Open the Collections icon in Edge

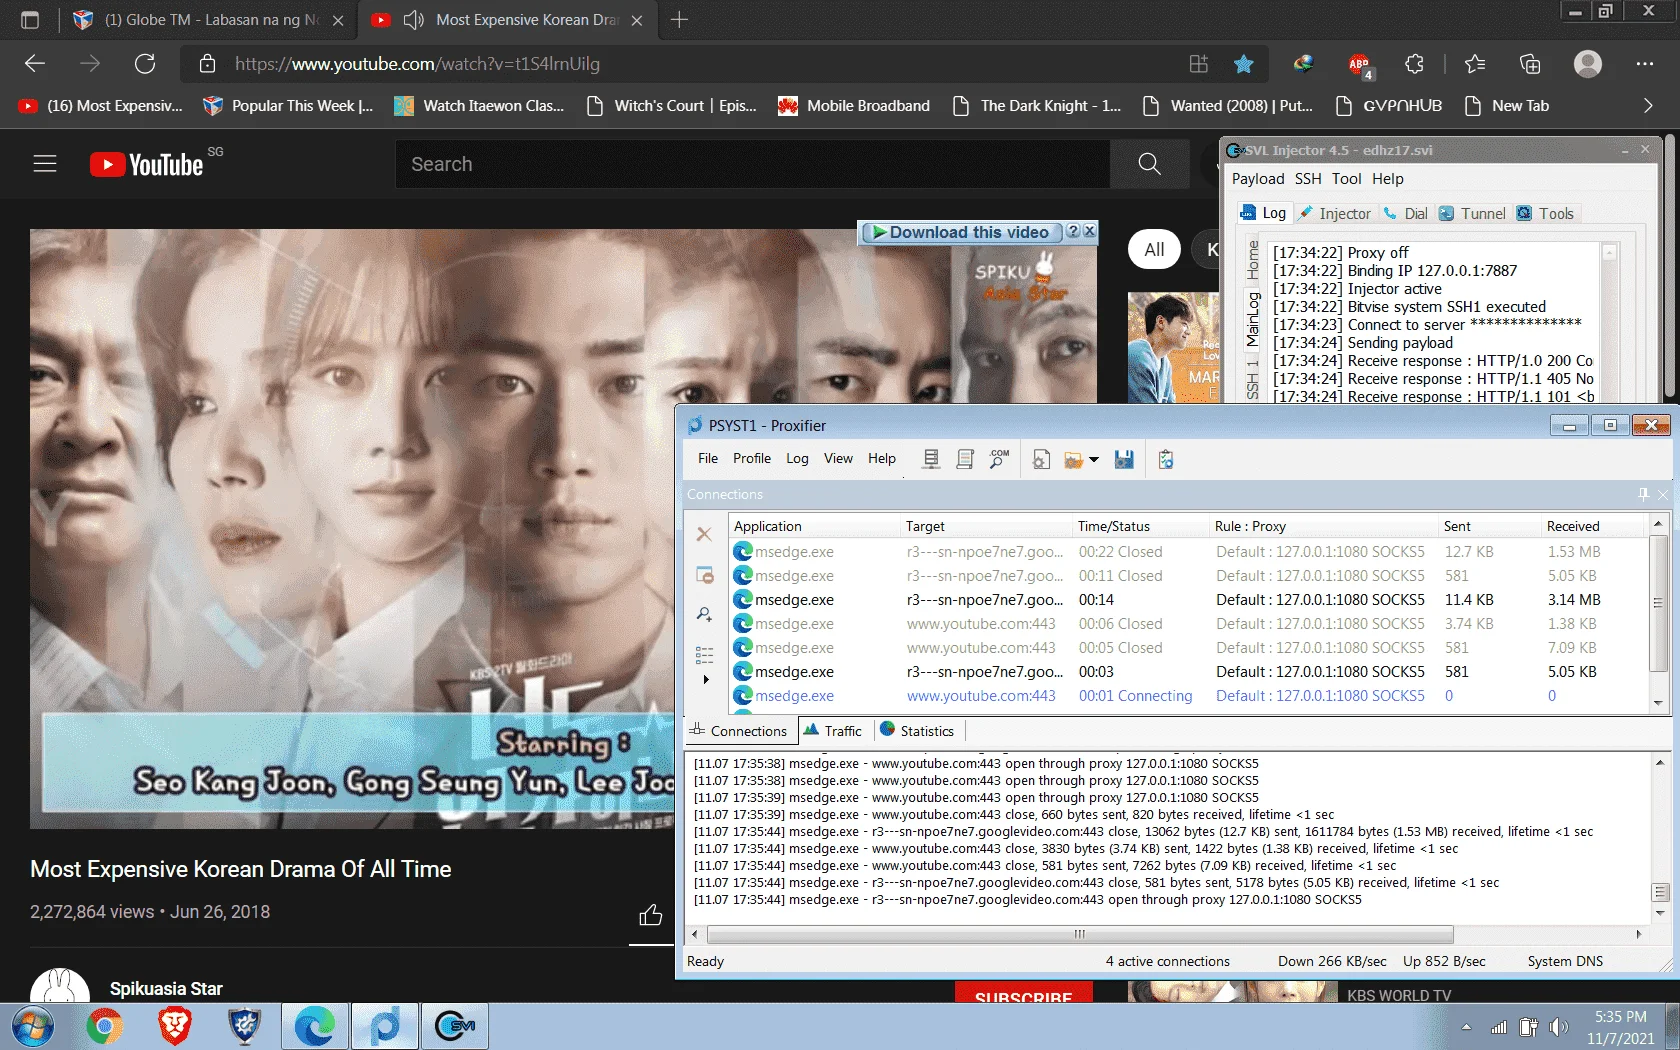tap(1530, 64)
